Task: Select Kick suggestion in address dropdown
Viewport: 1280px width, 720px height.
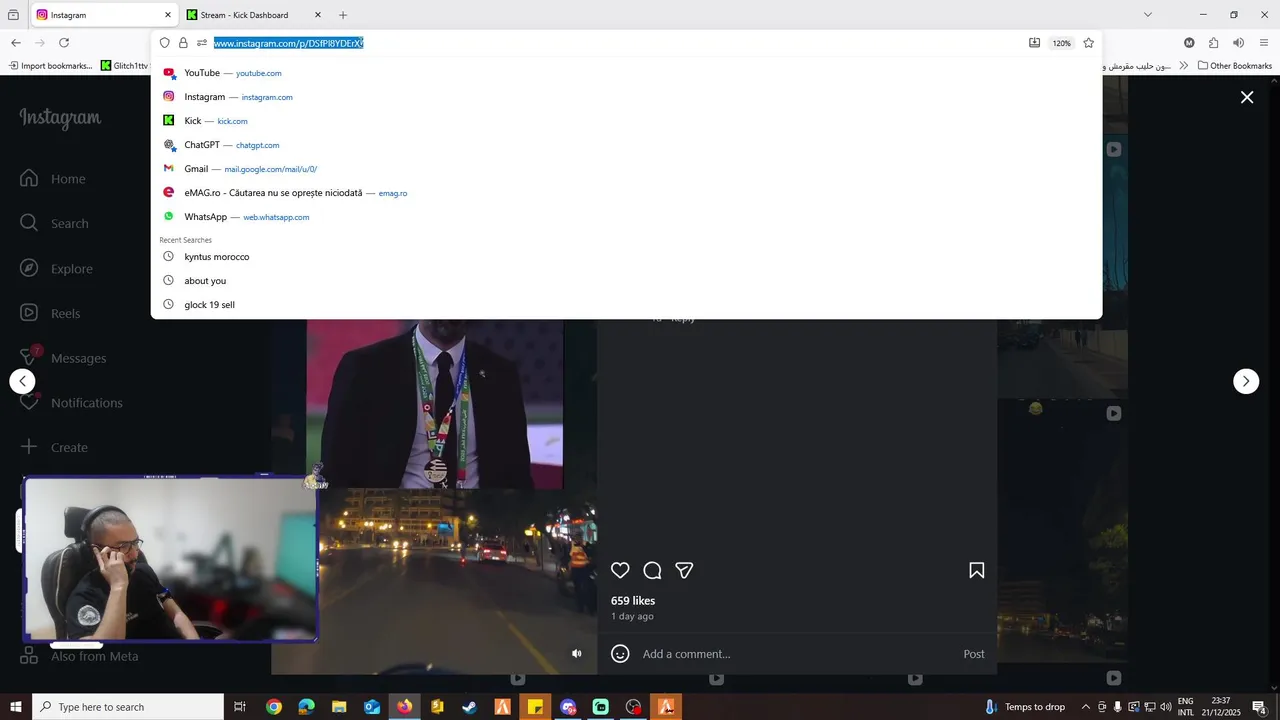Action: click(x=626, y=121)
